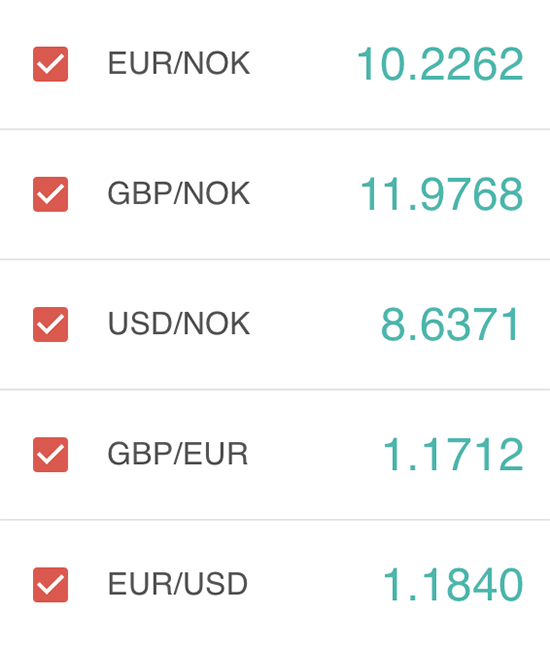Click blank space between EUR/NOK and 10.2262
The height and width of the screenshot is (649, 550).
point(303,64)
